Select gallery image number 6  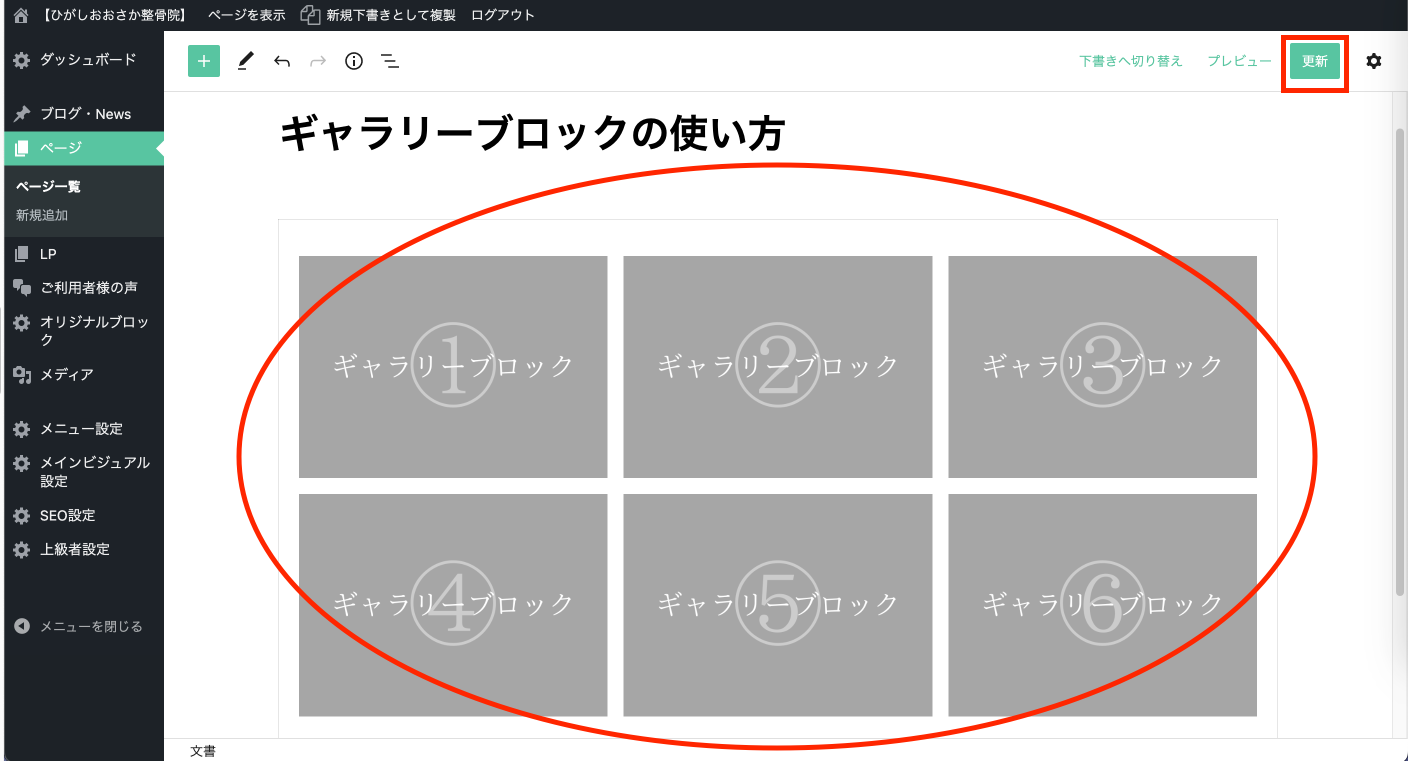point(1102,605)
